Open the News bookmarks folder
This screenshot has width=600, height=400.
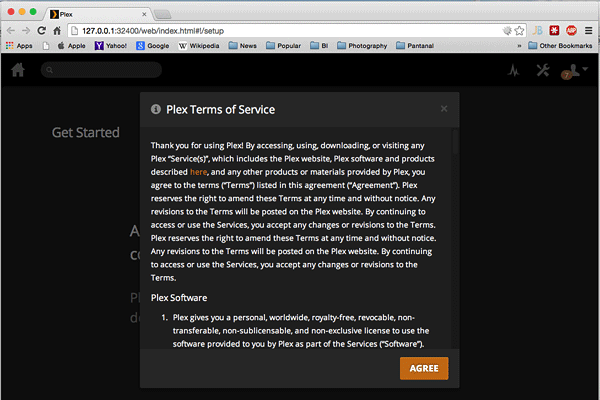click(x=243, y=46)
